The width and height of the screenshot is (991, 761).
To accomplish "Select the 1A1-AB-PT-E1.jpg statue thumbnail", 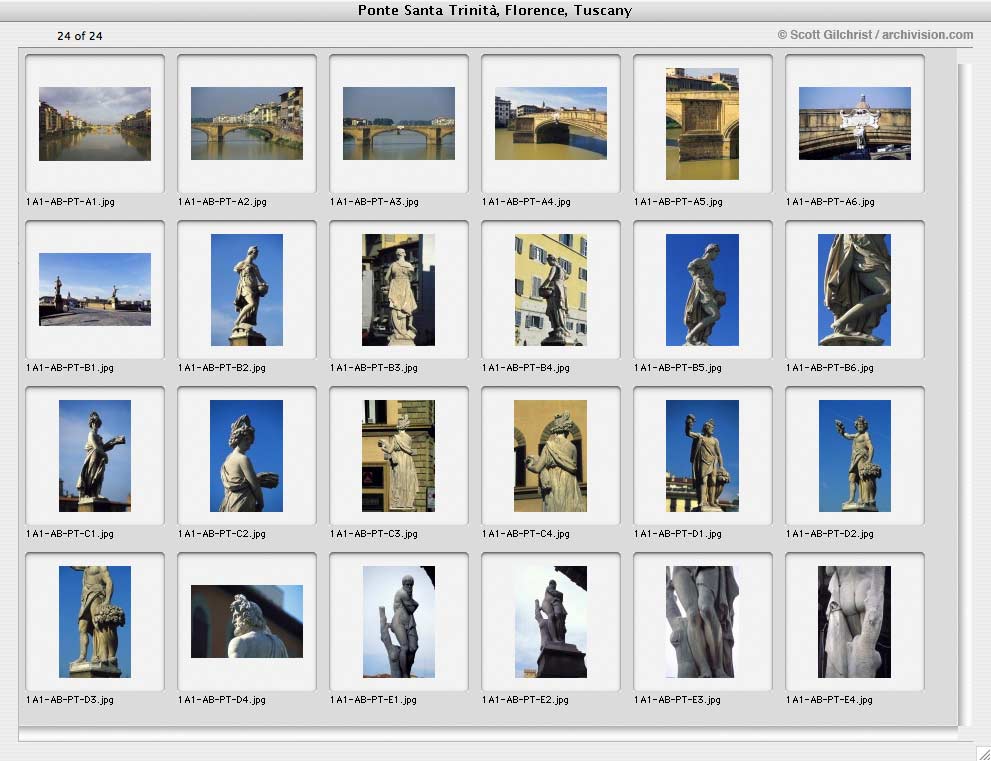I will pyautogui.click(x=399, y=622).
